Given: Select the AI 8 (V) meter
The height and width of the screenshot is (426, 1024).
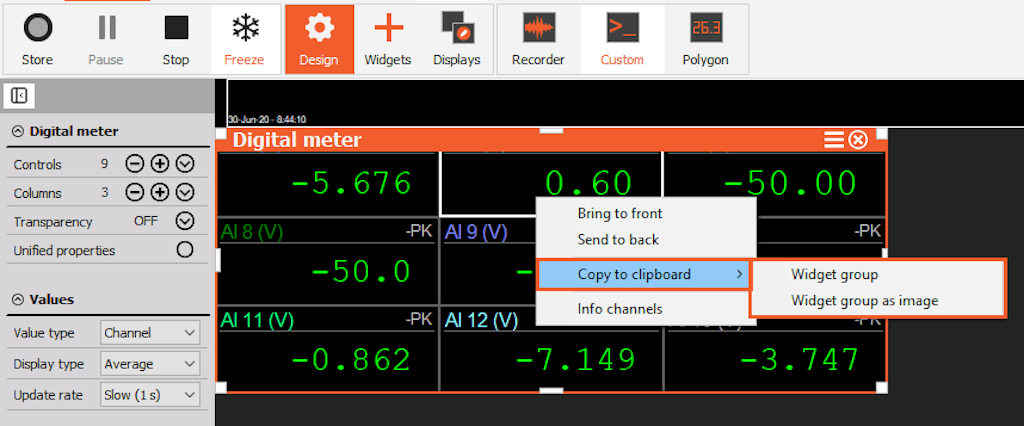Looking at the screenshot, I should [328, 261].
